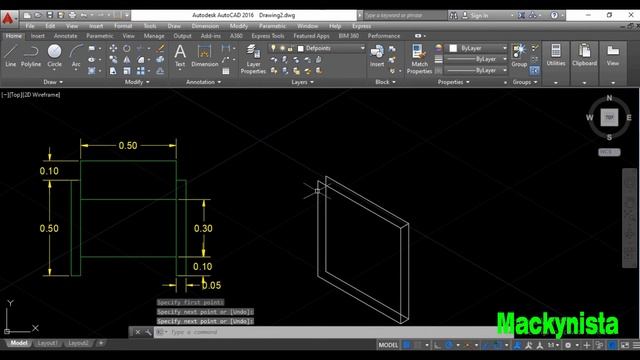
Task: Select the Polyline tool
Action: [31, 56]
